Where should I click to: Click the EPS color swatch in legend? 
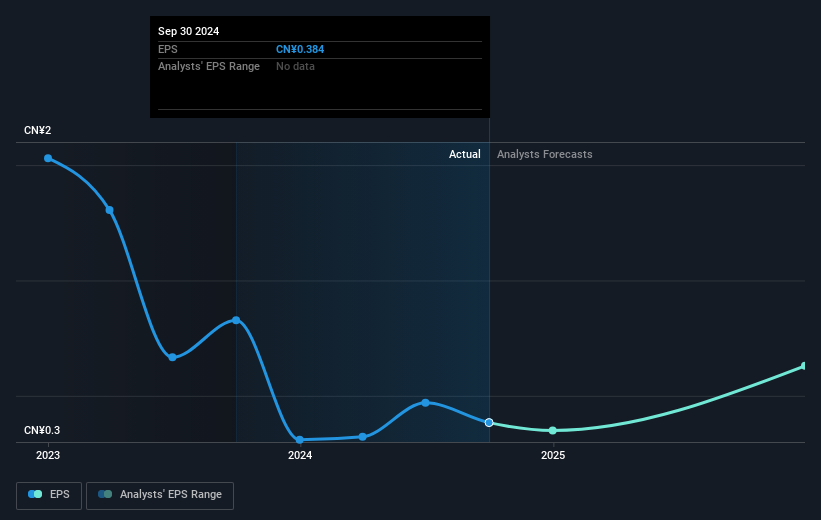35,494
